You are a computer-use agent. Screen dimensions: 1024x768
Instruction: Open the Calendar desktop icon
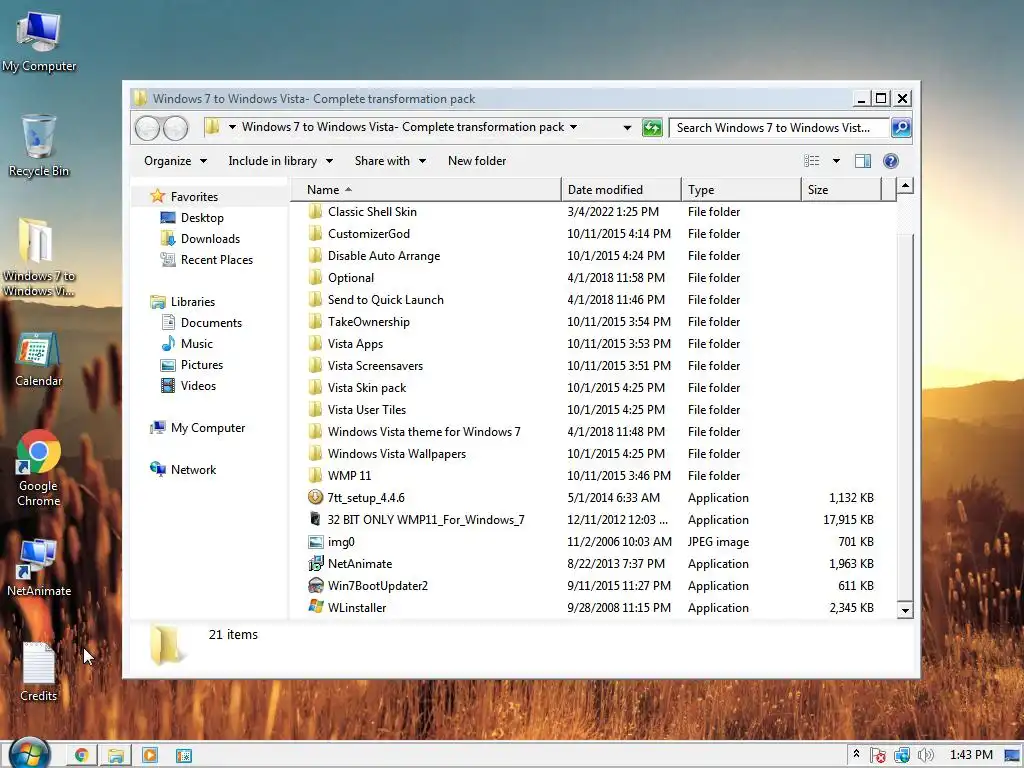tap(39, 359)
